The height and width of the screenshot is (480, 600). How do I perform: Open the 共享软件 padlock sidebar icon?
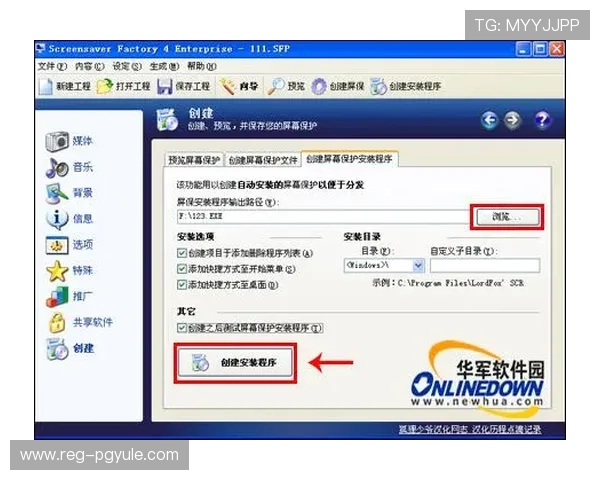[x=57, y=323]
